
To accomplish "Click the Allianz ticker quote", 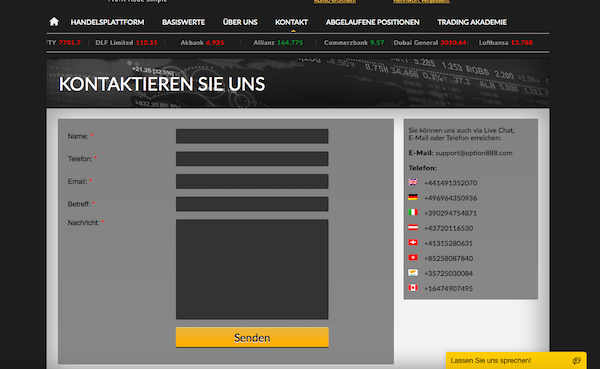I will coord(278,42).
